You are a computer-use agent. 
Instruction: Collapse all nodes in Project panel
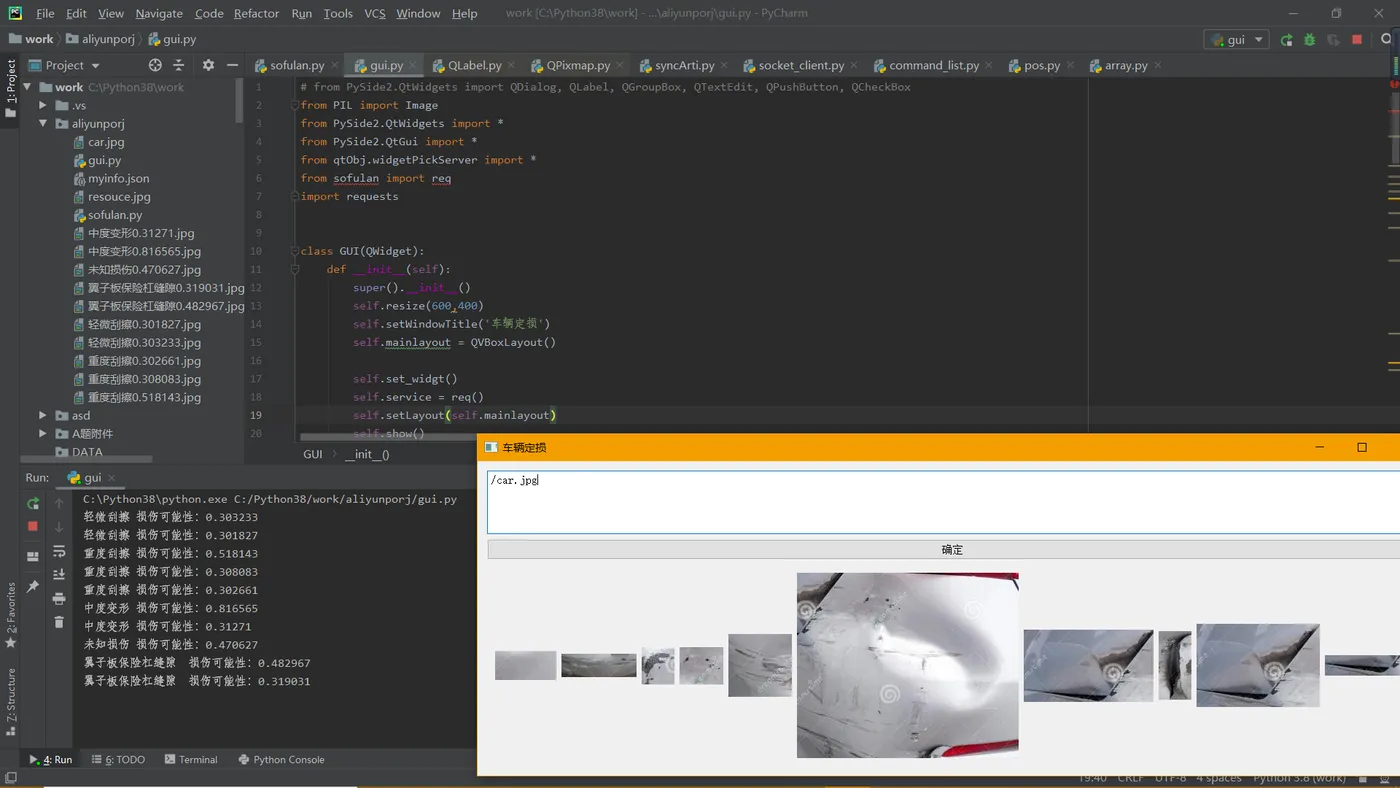pos(179,65)
